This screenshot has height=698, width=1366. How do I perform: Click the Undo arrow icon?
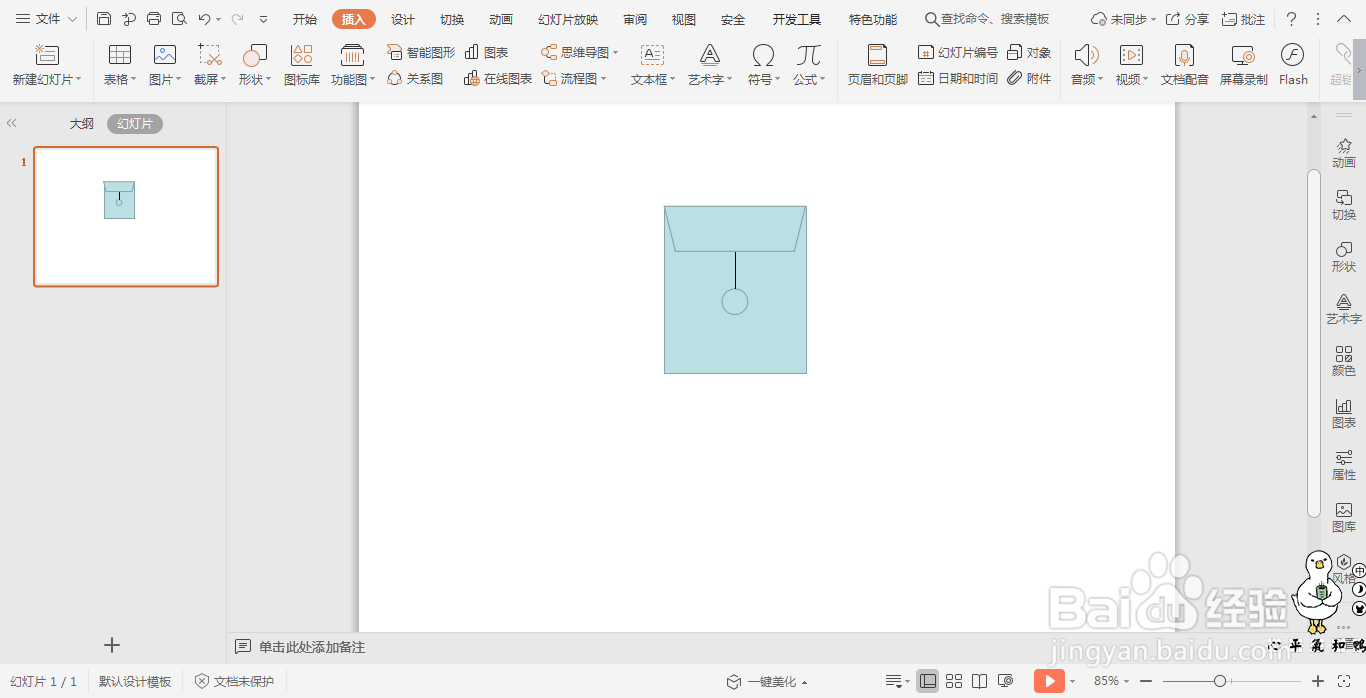(204, 19)
